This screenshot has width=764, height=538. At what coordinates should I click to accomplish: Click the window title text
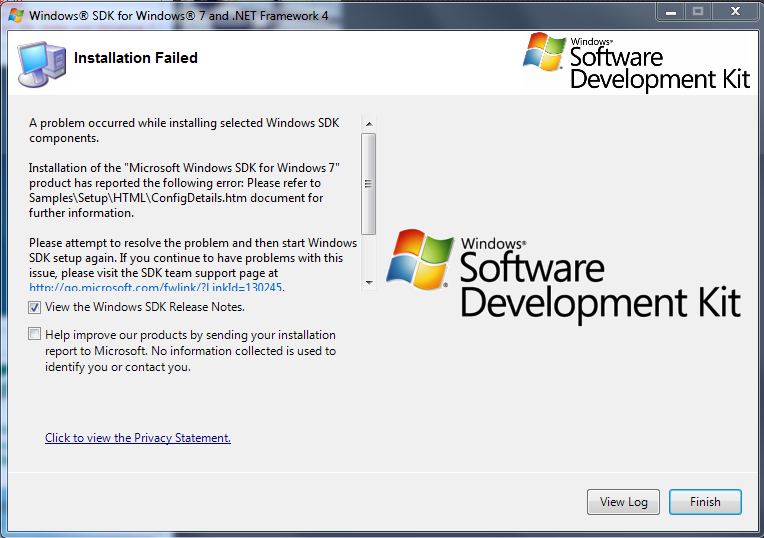click(x=178, y=16)
